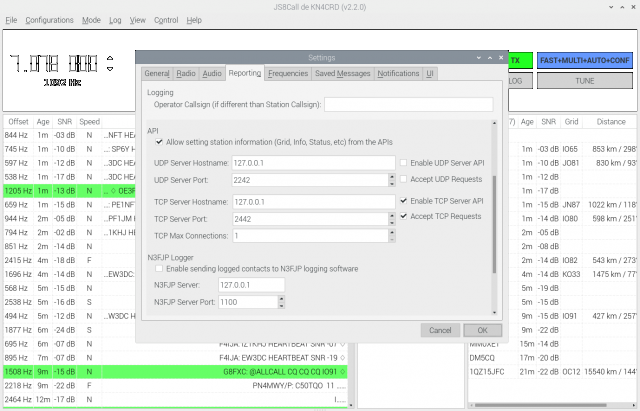Switch to the Frequencies tab

click(x=288, y=73)
